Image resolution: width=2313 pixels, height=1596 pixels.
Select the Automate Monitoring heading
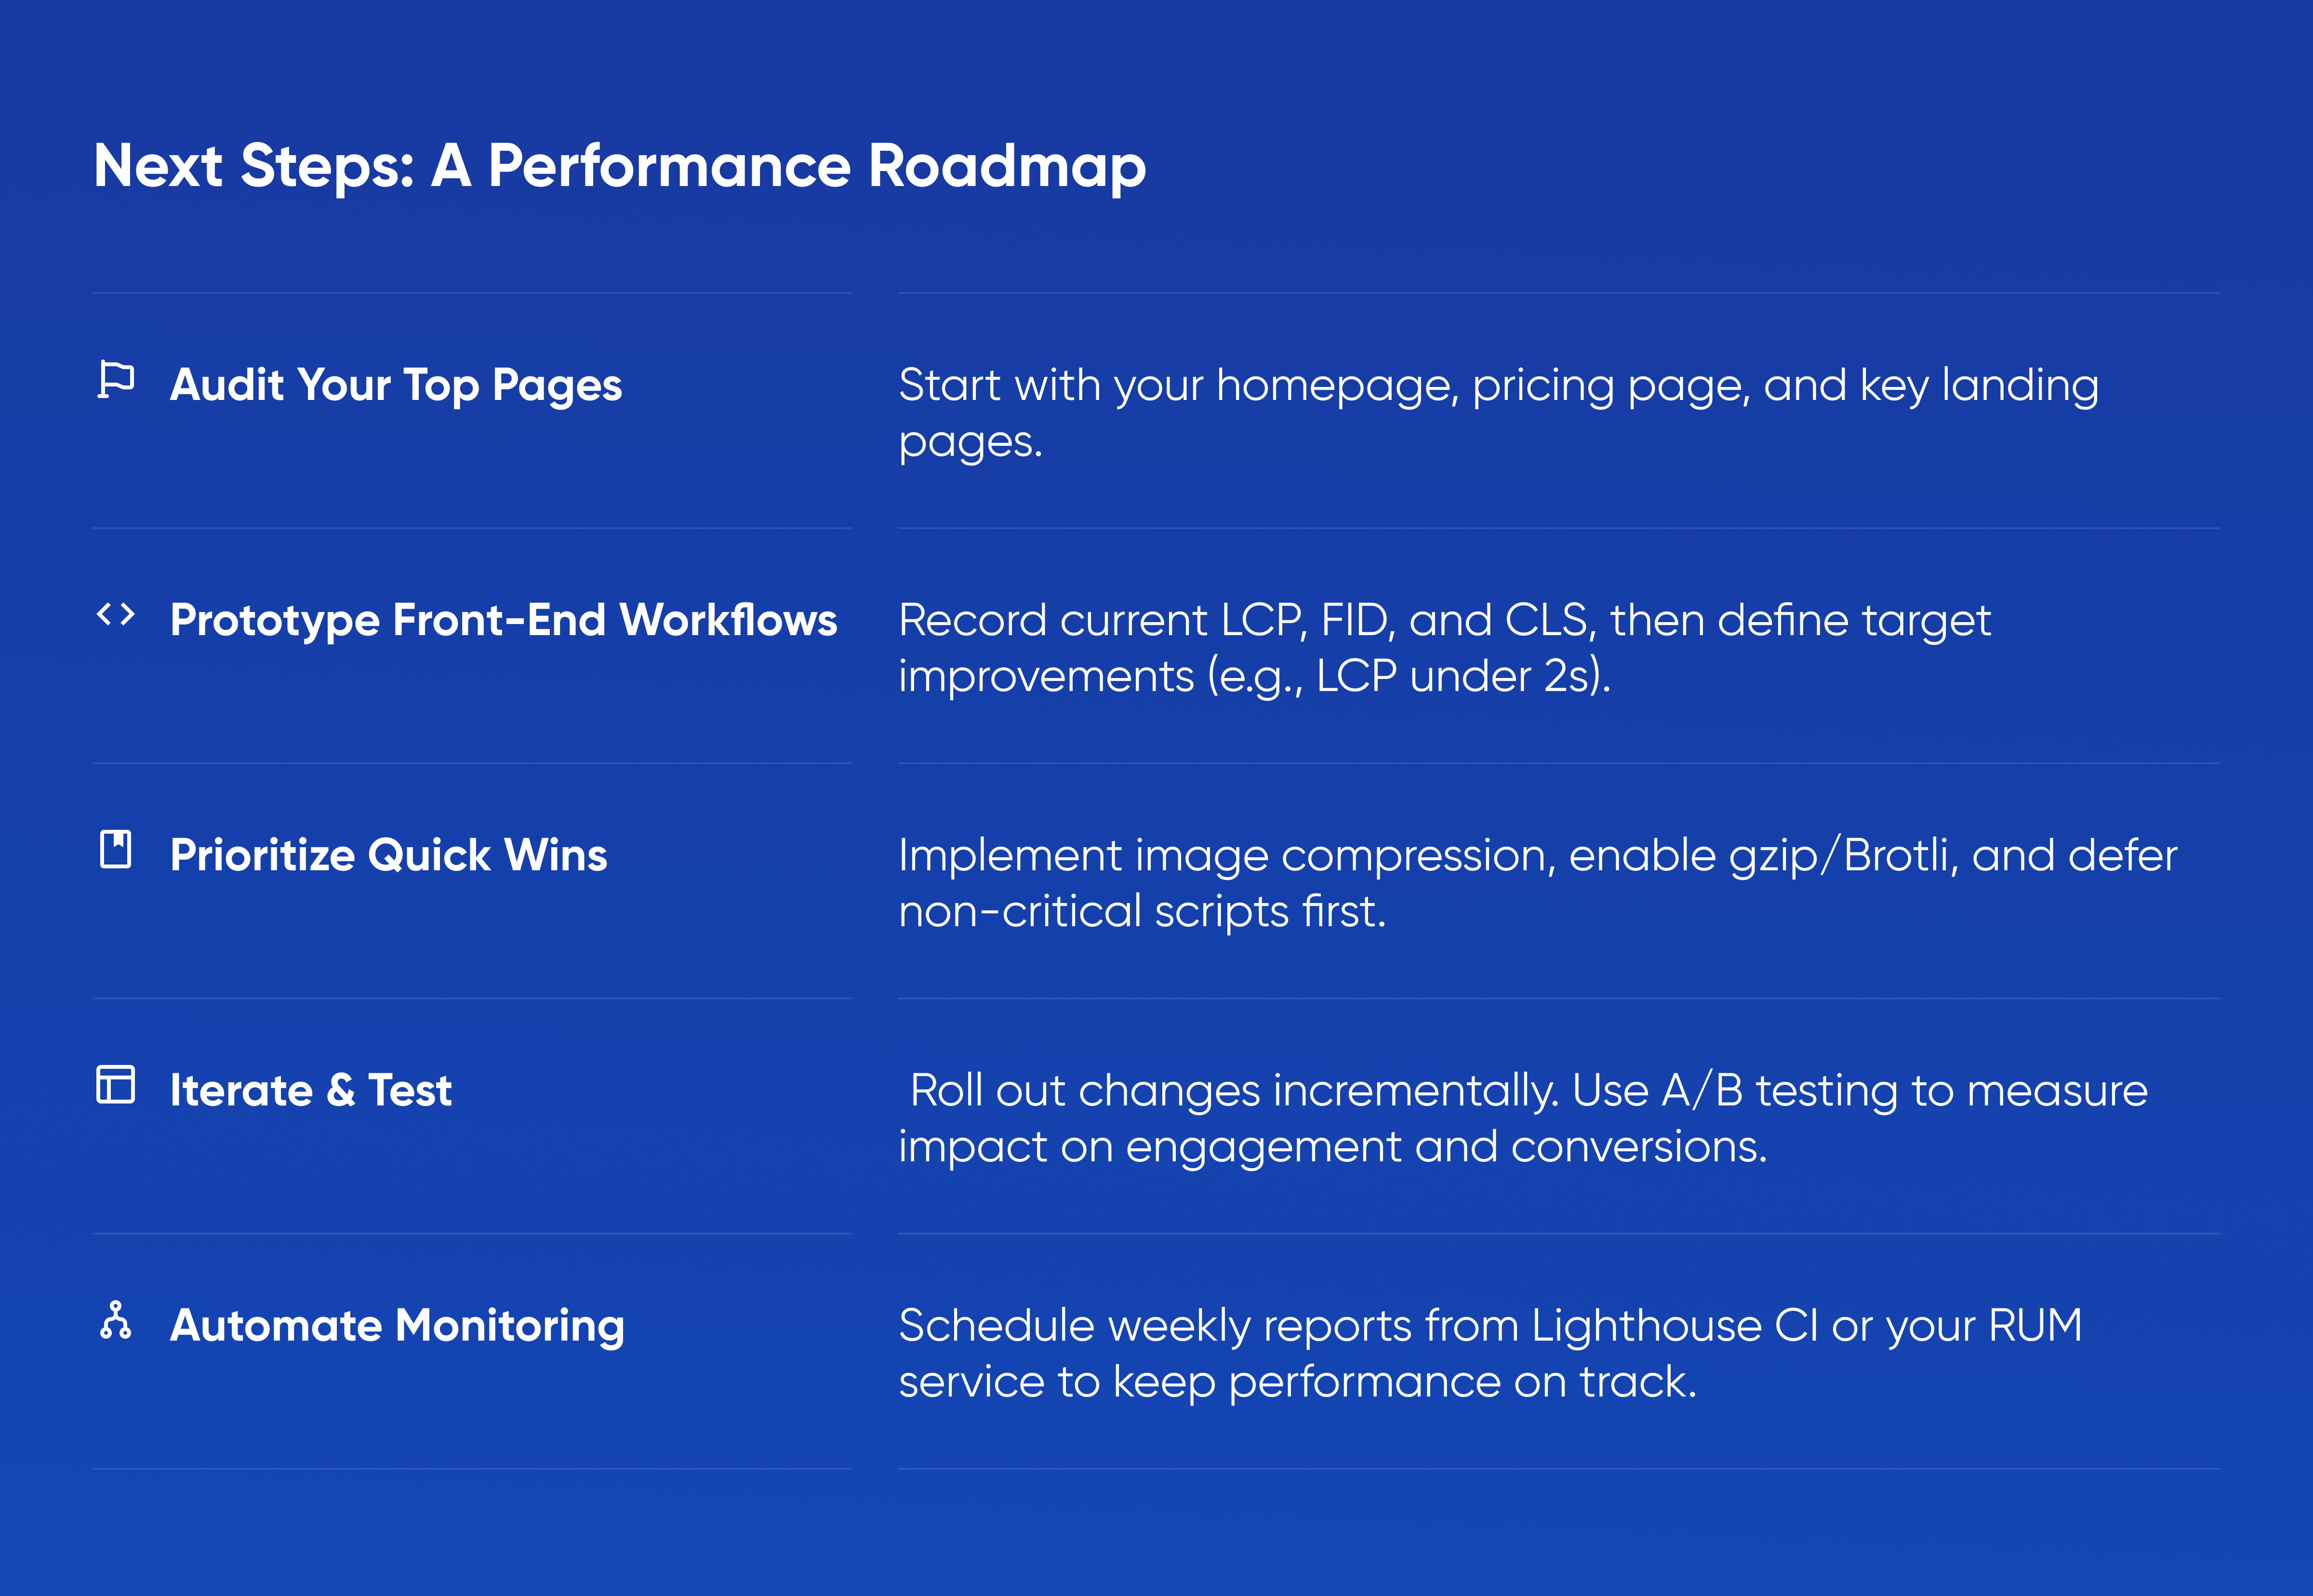(397, 1326)
